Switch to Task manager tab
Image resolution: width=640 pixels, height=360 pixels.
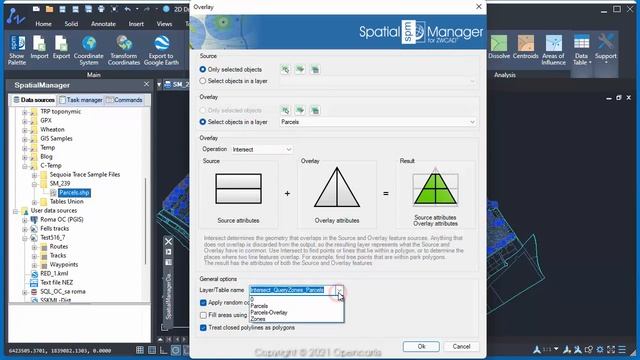81,100
